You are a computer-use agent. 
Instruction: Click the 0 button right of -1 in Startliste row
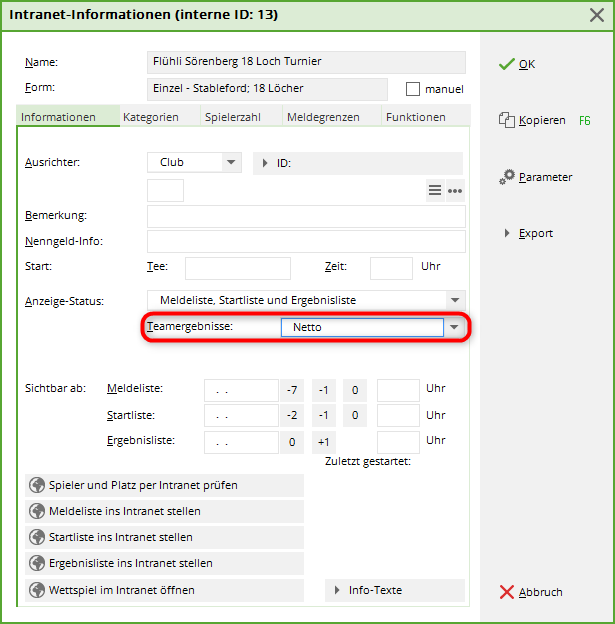(x=355, y=415)
